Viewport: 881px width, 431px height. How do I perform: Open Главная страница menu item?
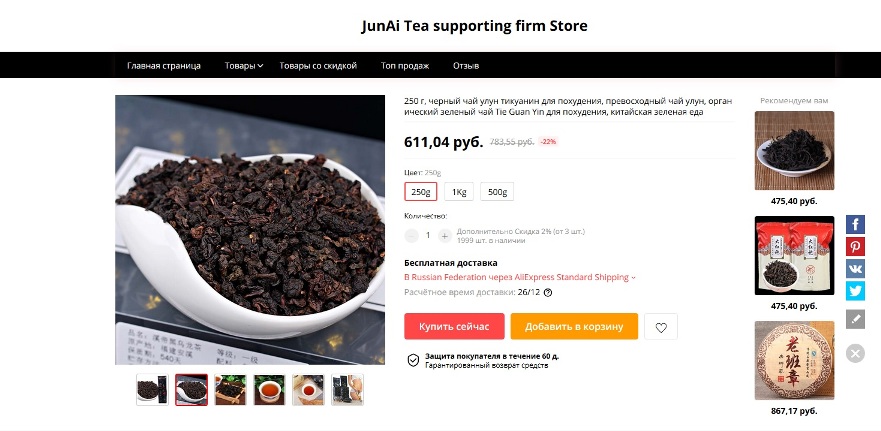point(164,66)
